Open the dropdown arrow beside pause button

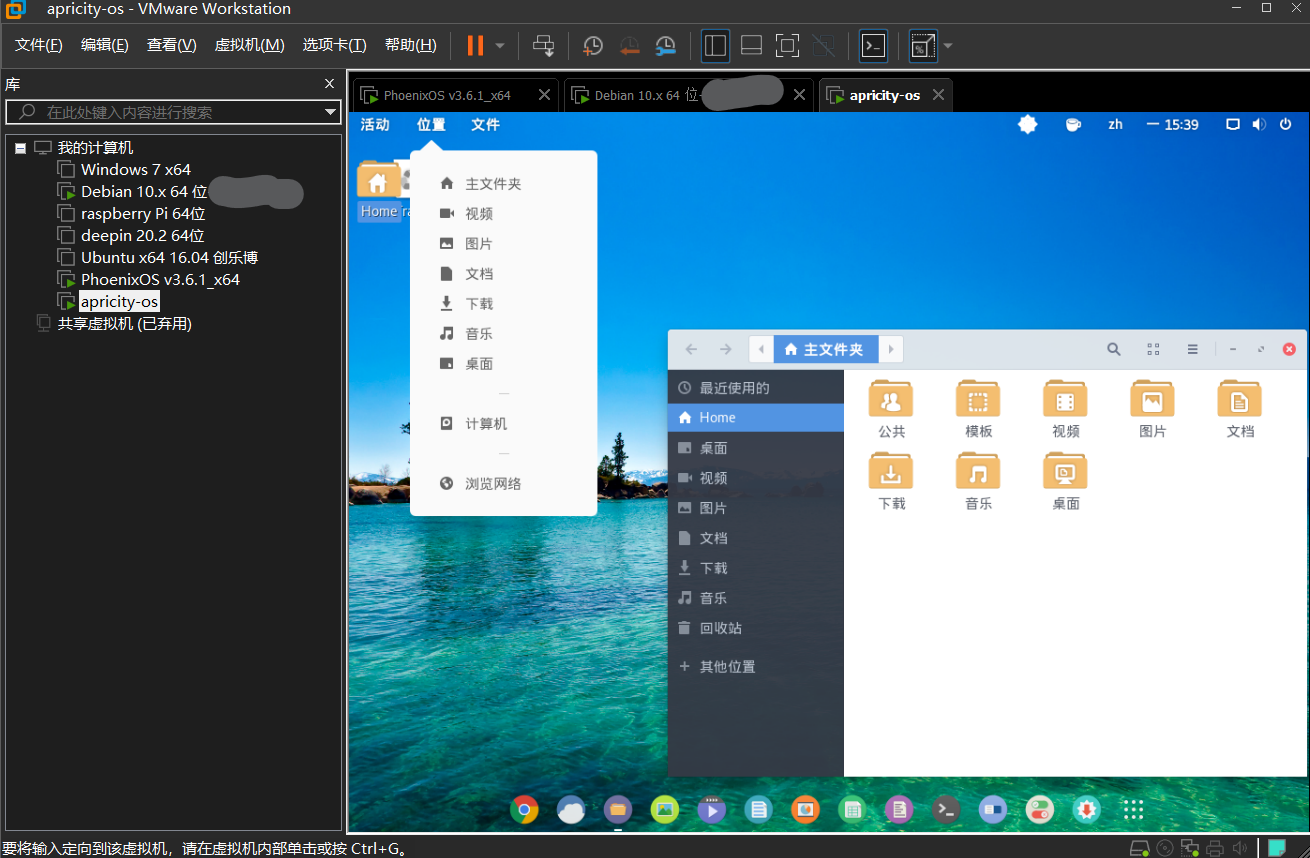point(500,46)
